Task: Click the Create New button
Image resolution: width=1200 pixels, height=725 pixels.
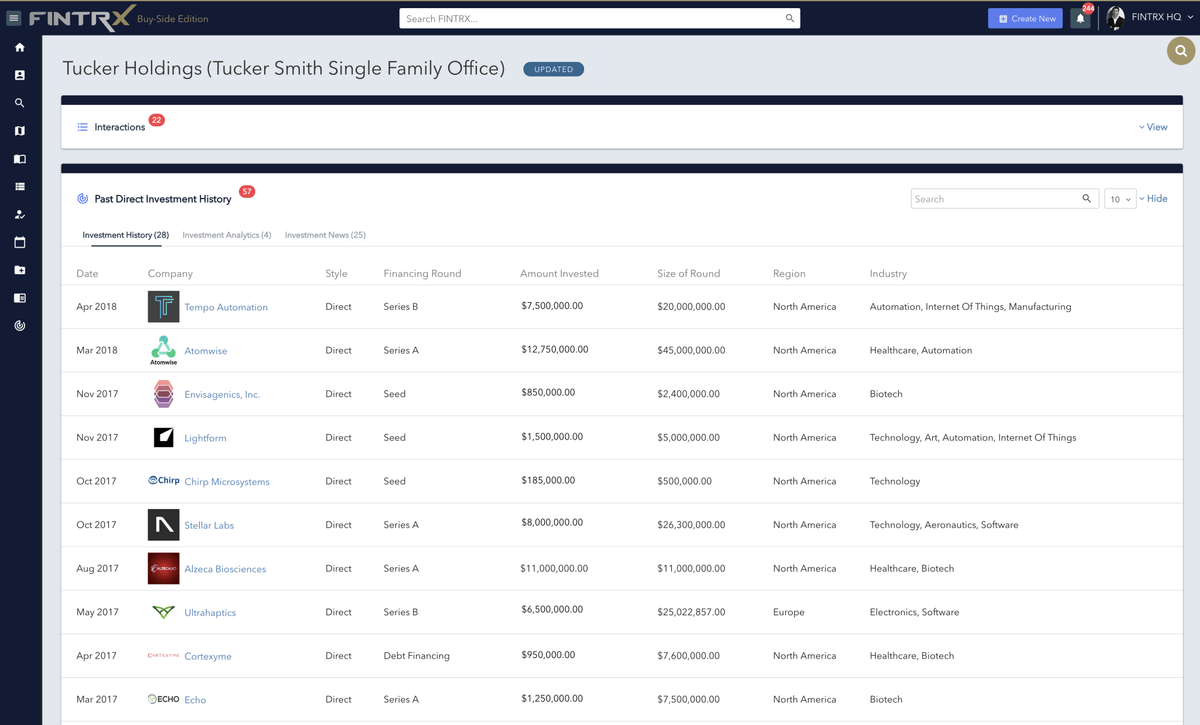Action: pyautogui.click(x=1025, y=18)
